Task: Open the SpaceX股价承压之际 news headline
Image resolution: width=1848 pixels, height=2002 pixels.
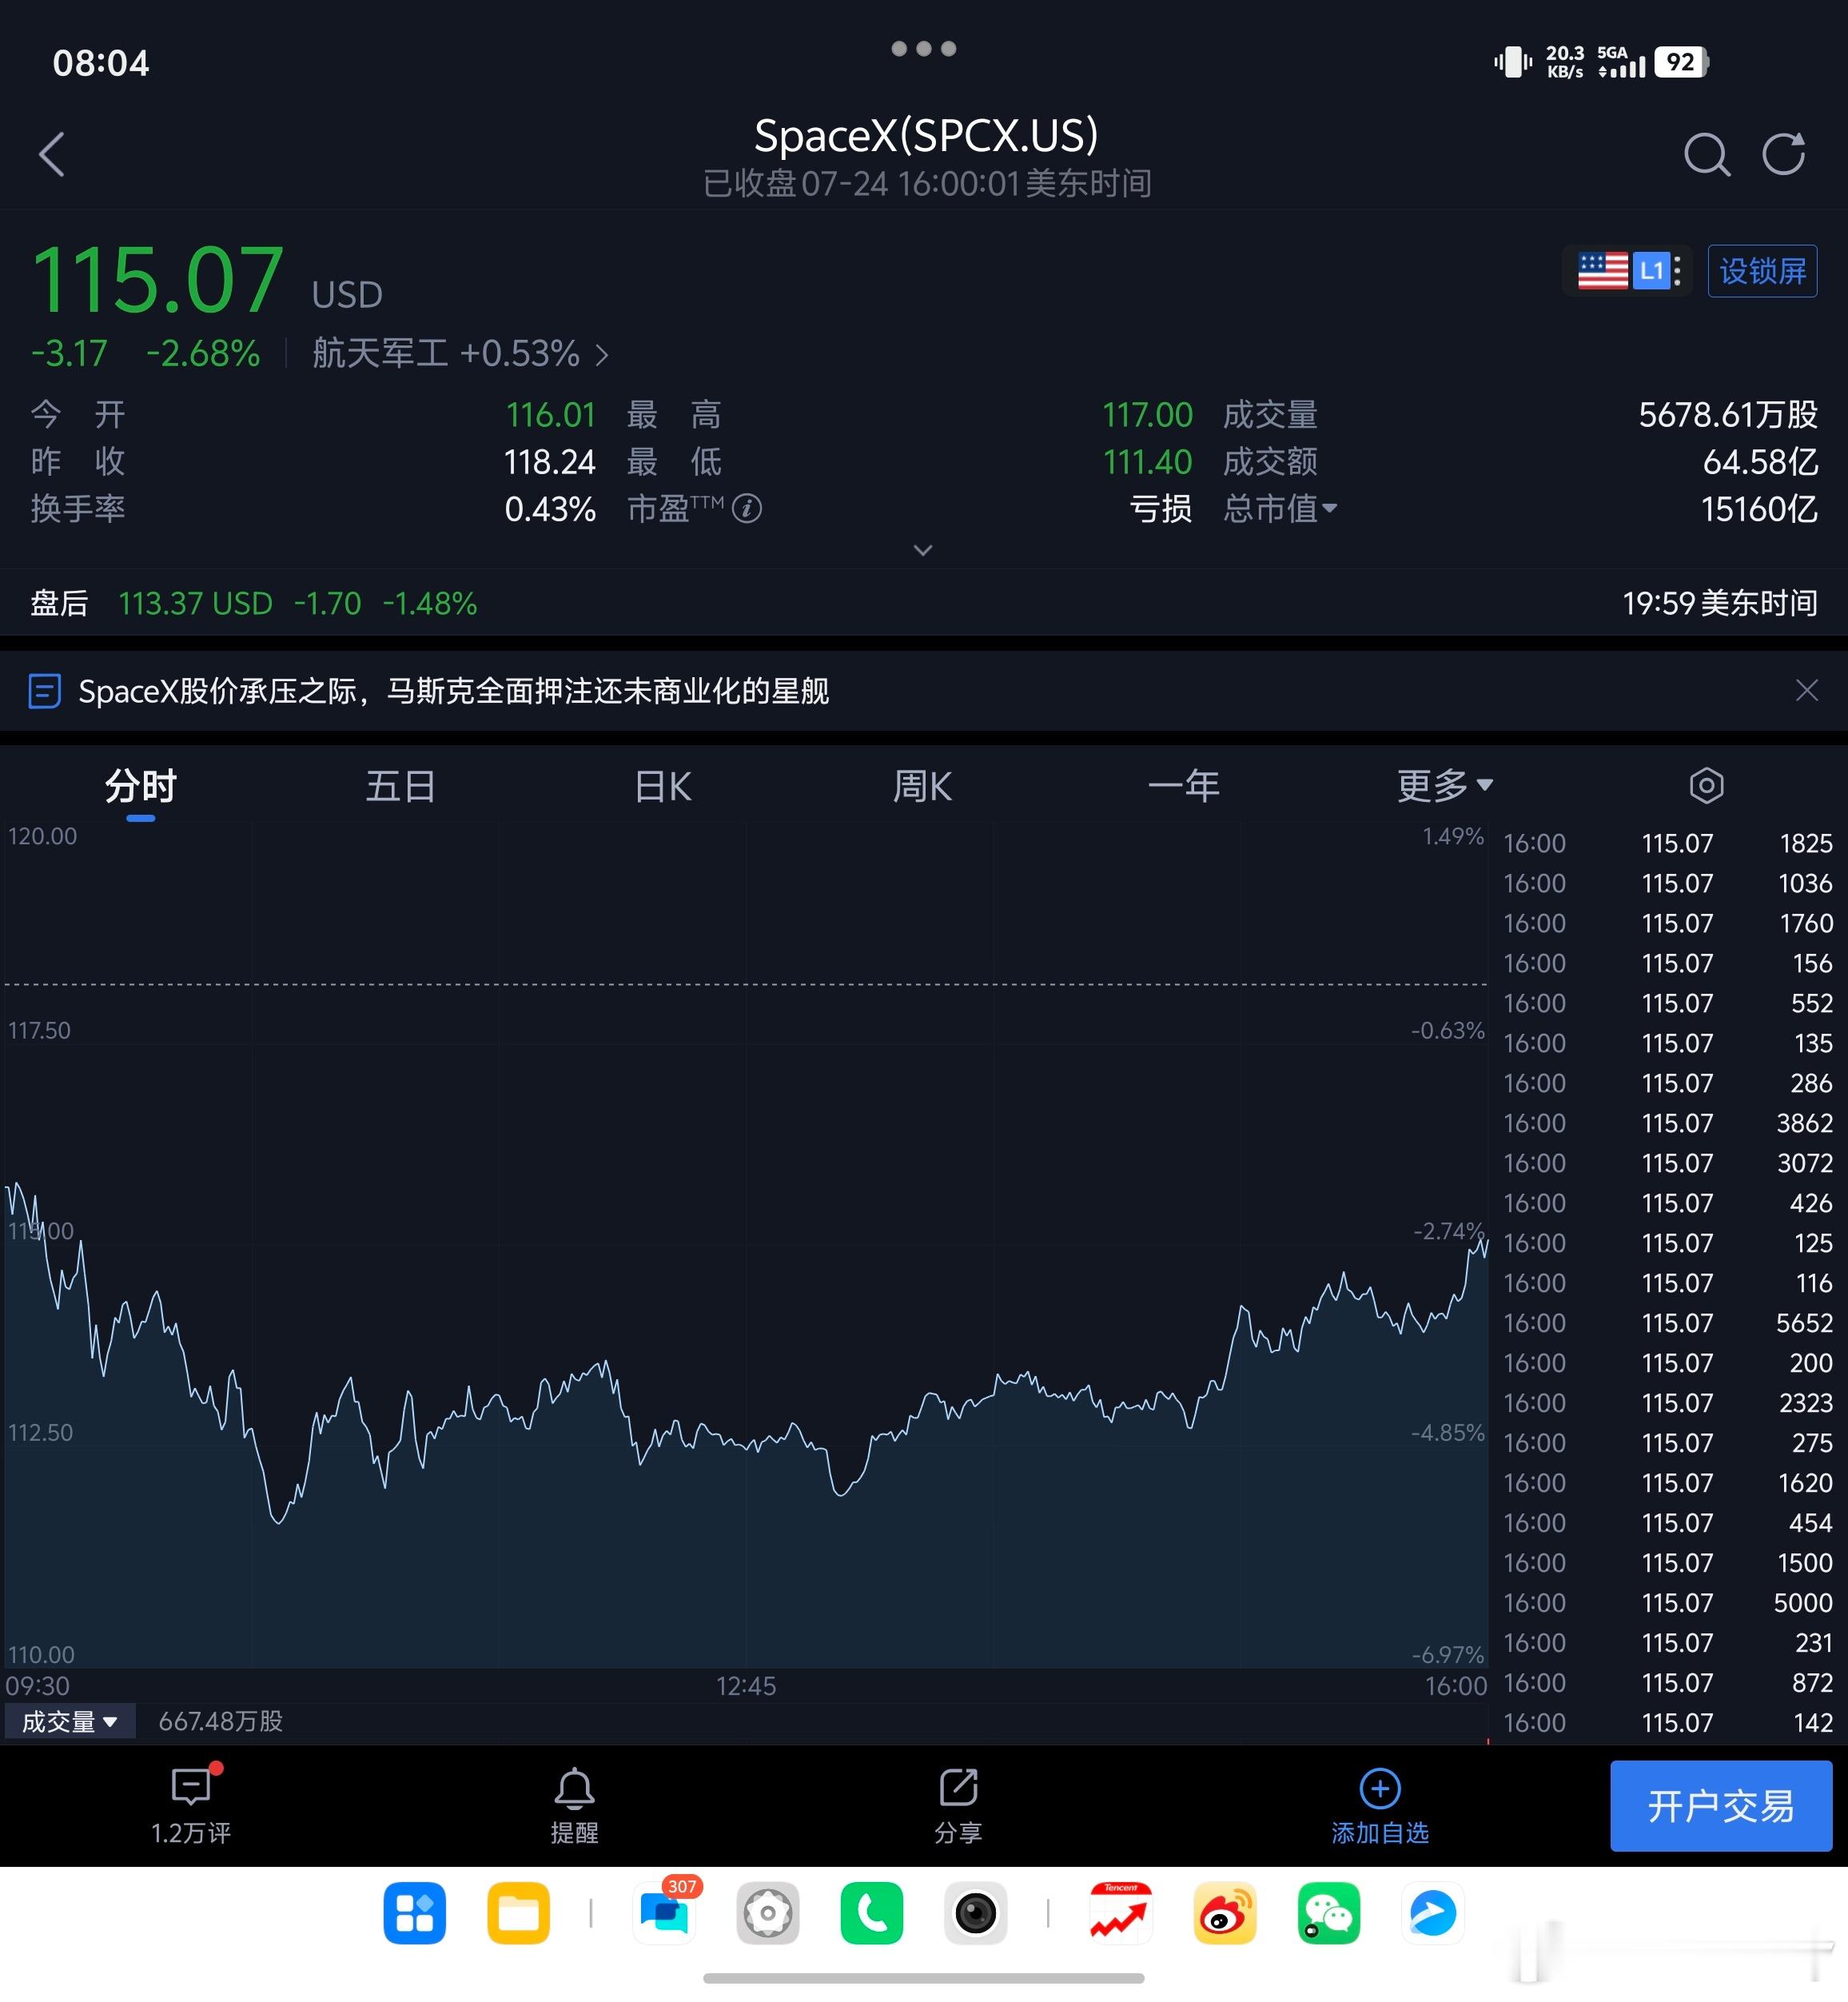Action: [x=454, y=691]
